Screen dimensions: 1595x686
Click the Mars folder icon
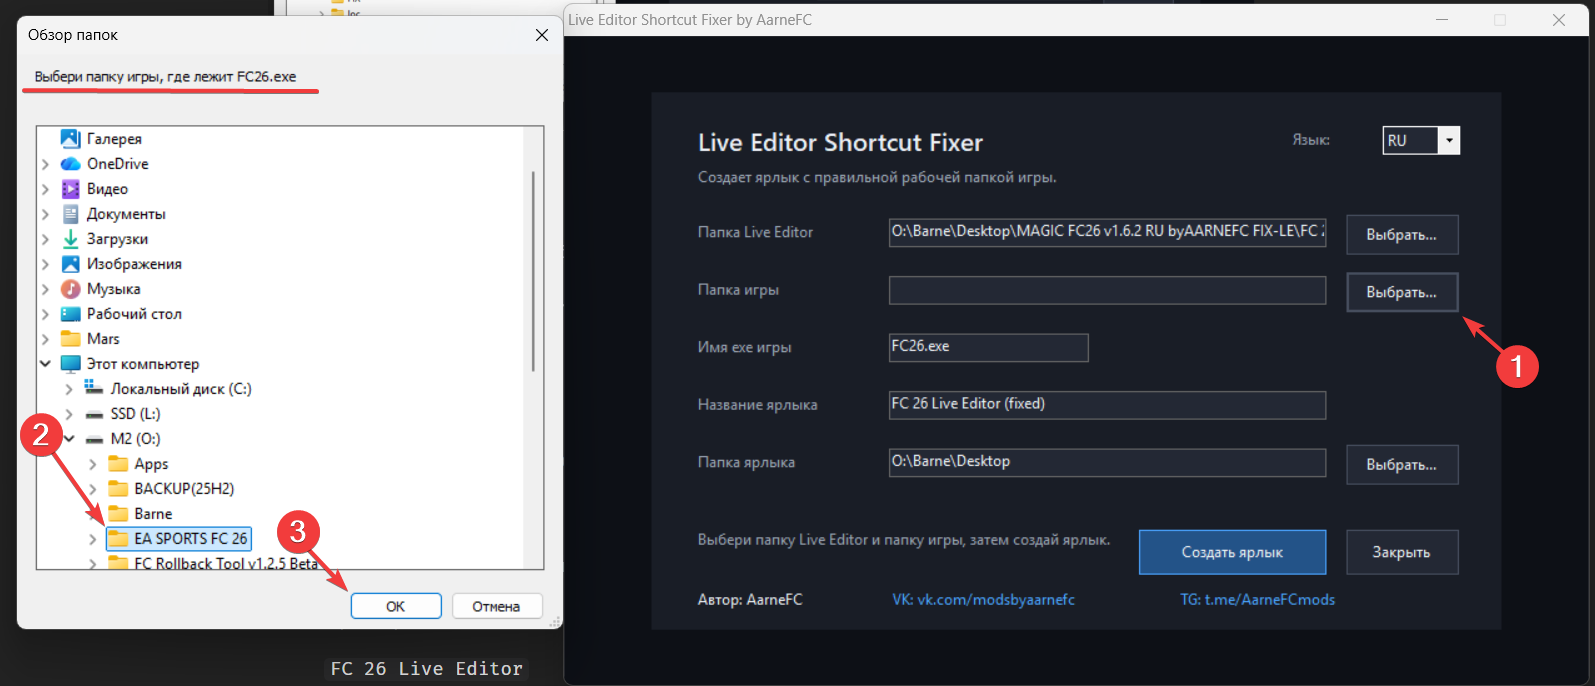[70, 338]
